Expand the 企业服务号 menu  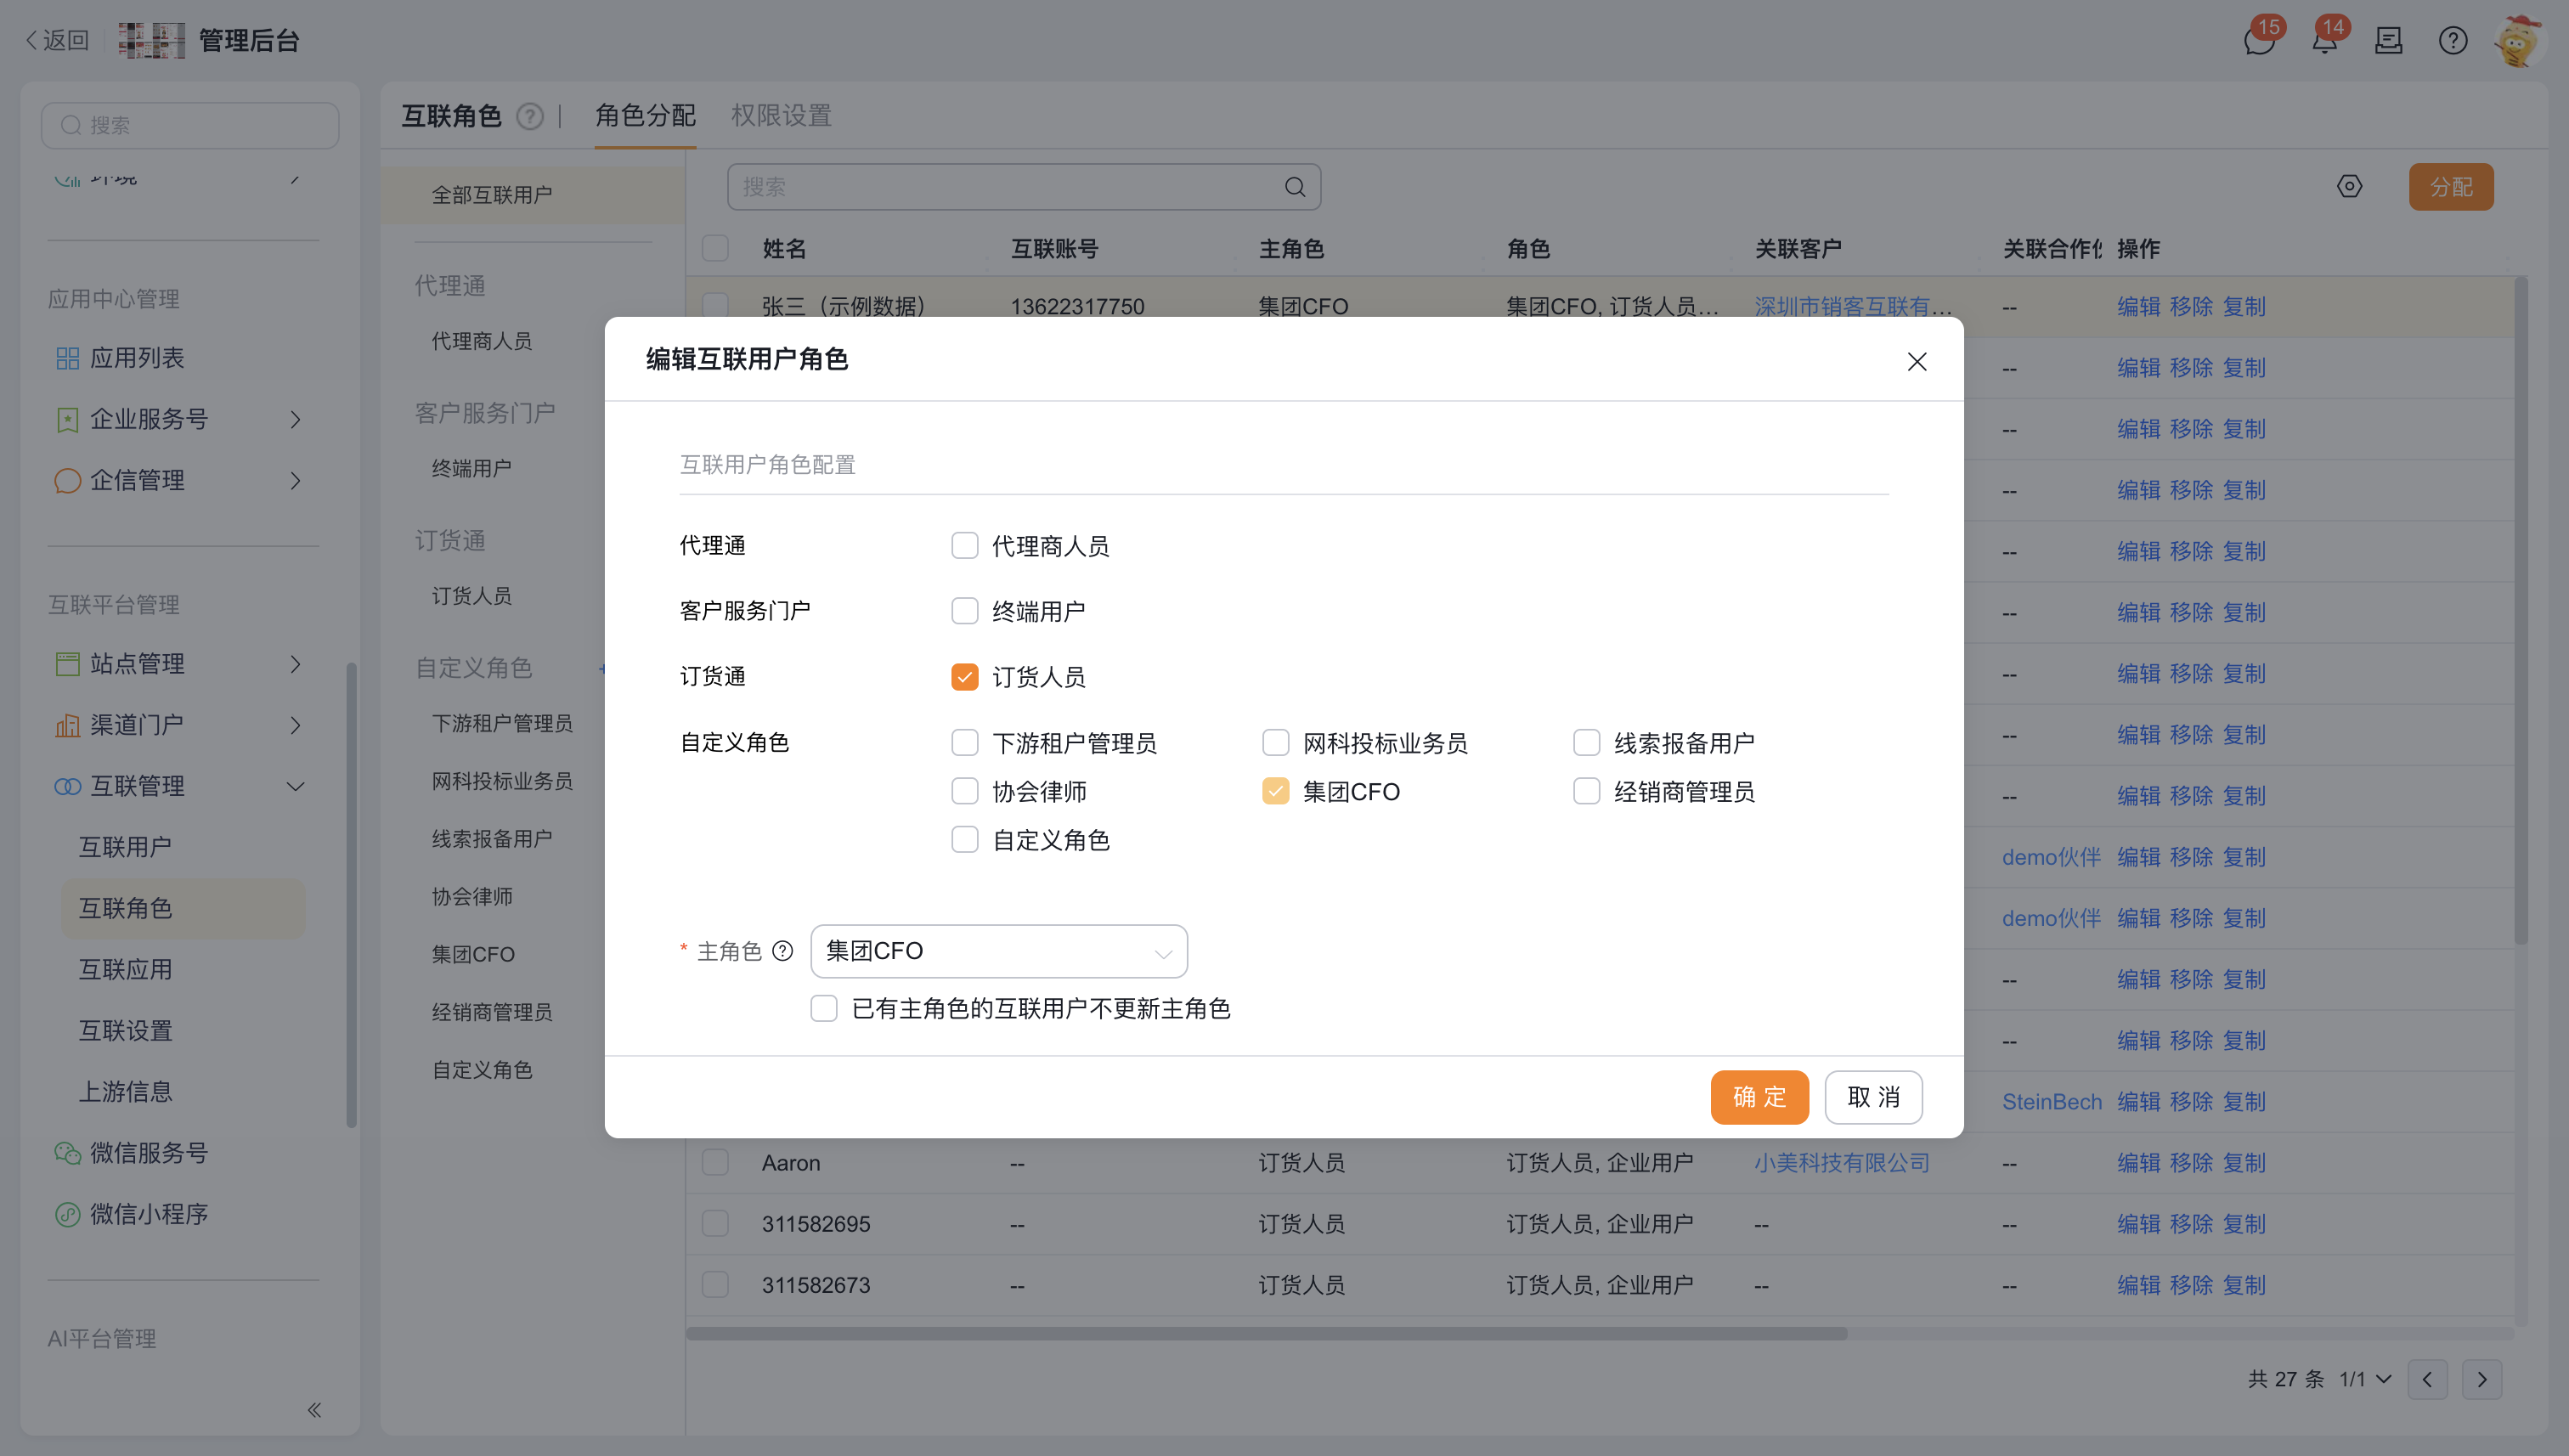[x=295, y=419]
